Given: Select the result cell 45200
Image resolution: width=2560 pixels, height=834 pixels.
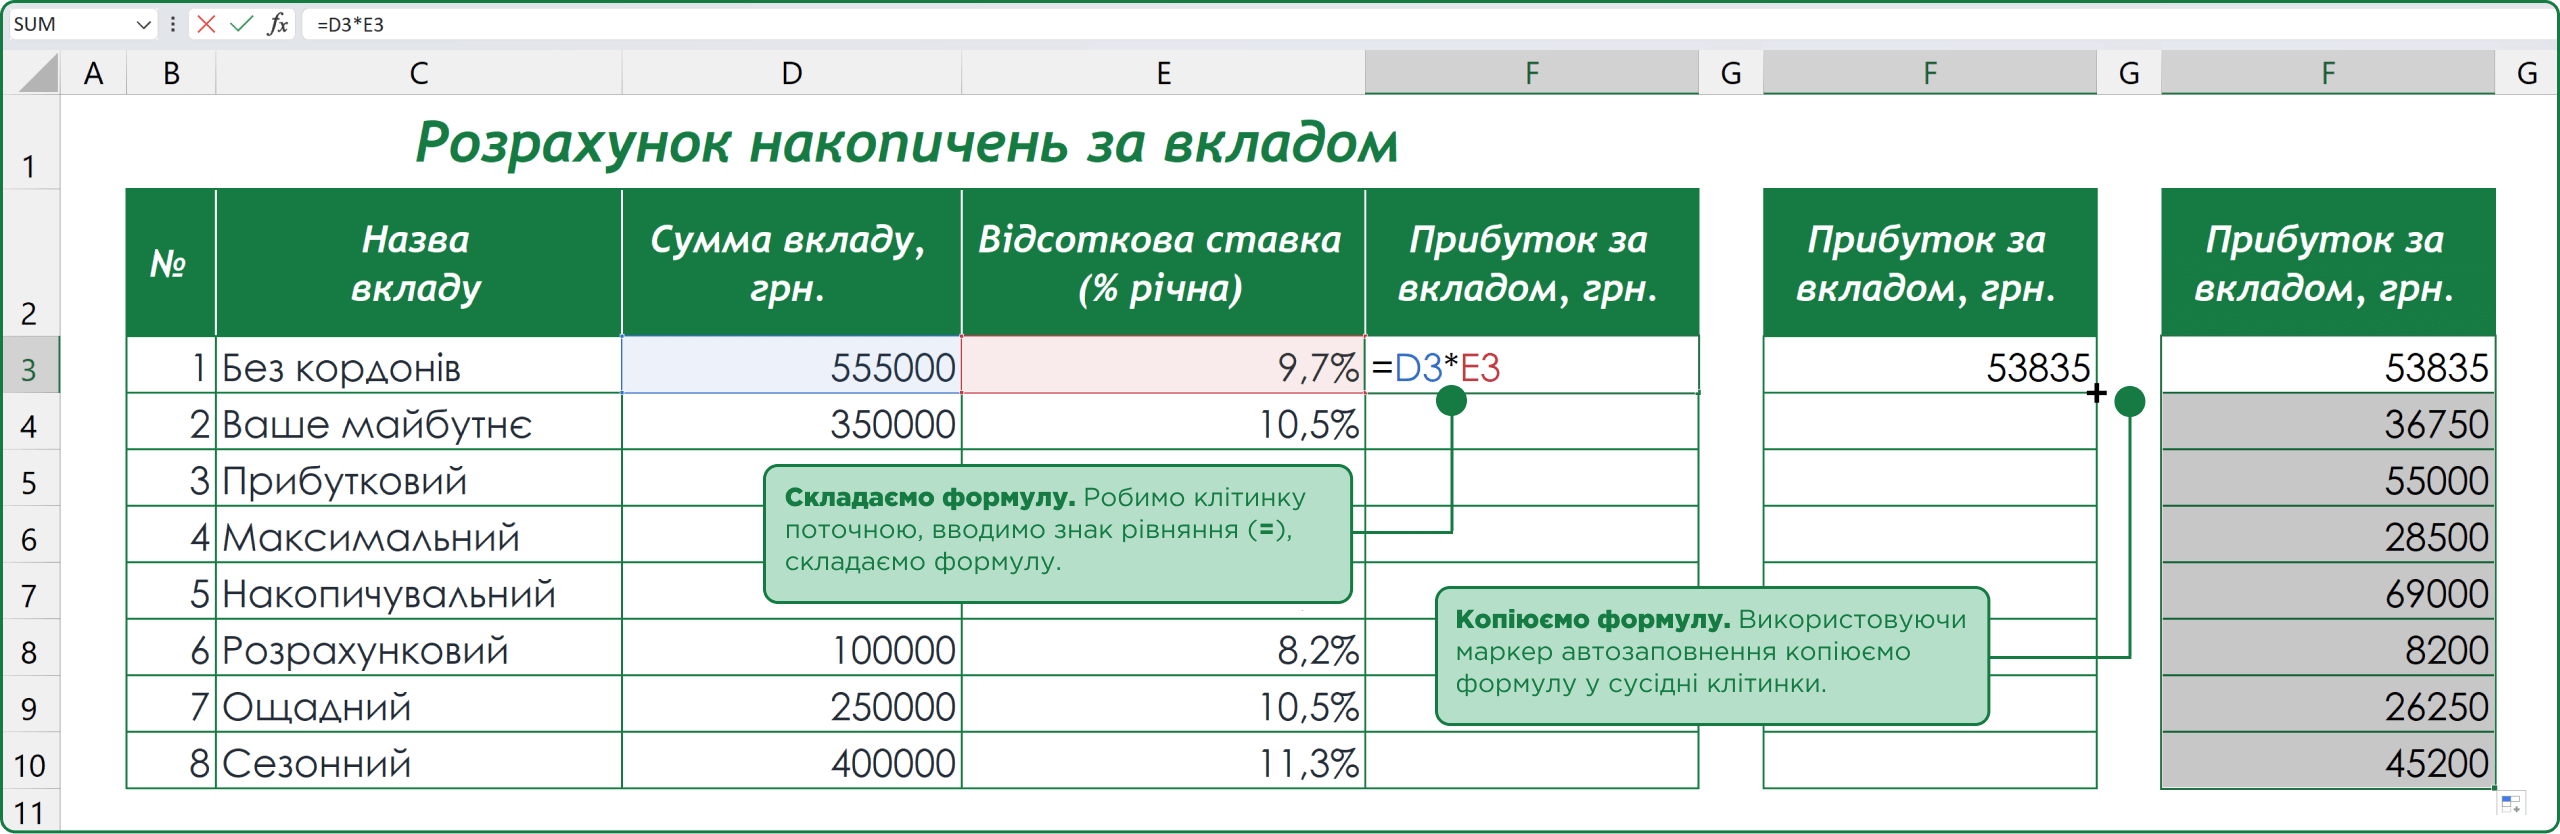Looking at the screenshot, I should [2328, 761].
